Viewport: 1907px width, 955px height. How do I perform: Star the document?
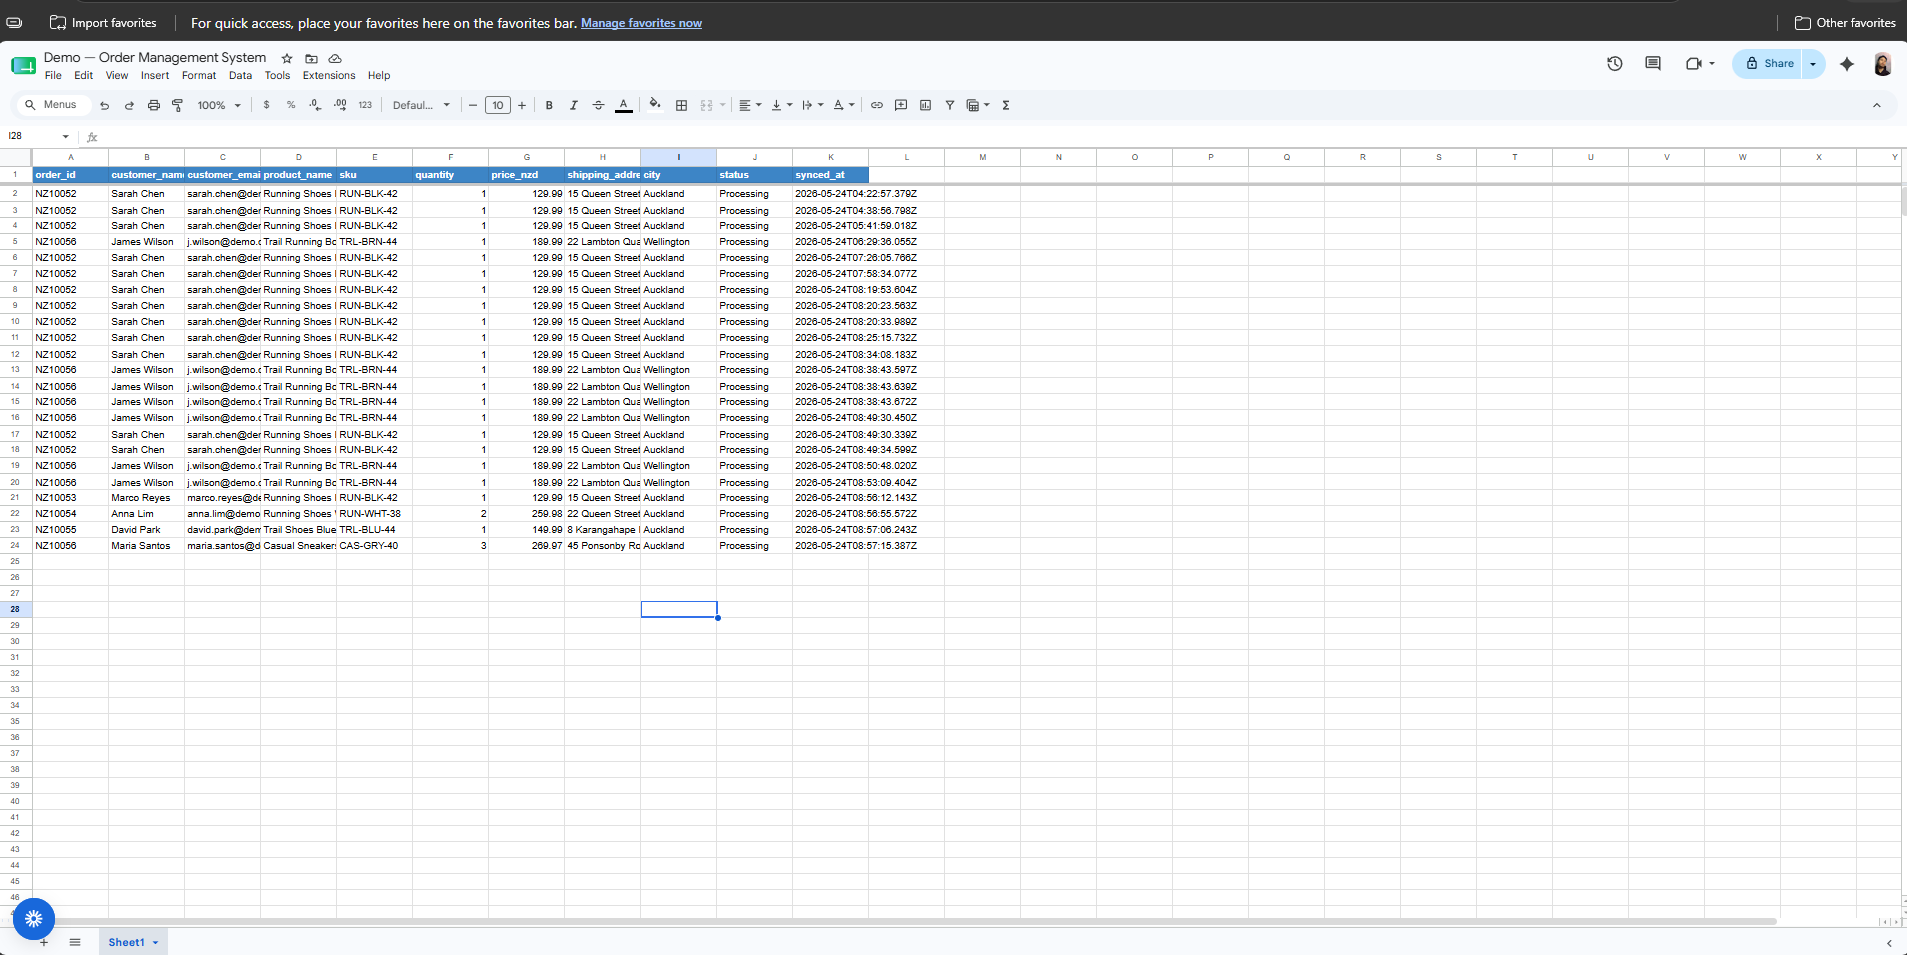click(x=287, y=58)
